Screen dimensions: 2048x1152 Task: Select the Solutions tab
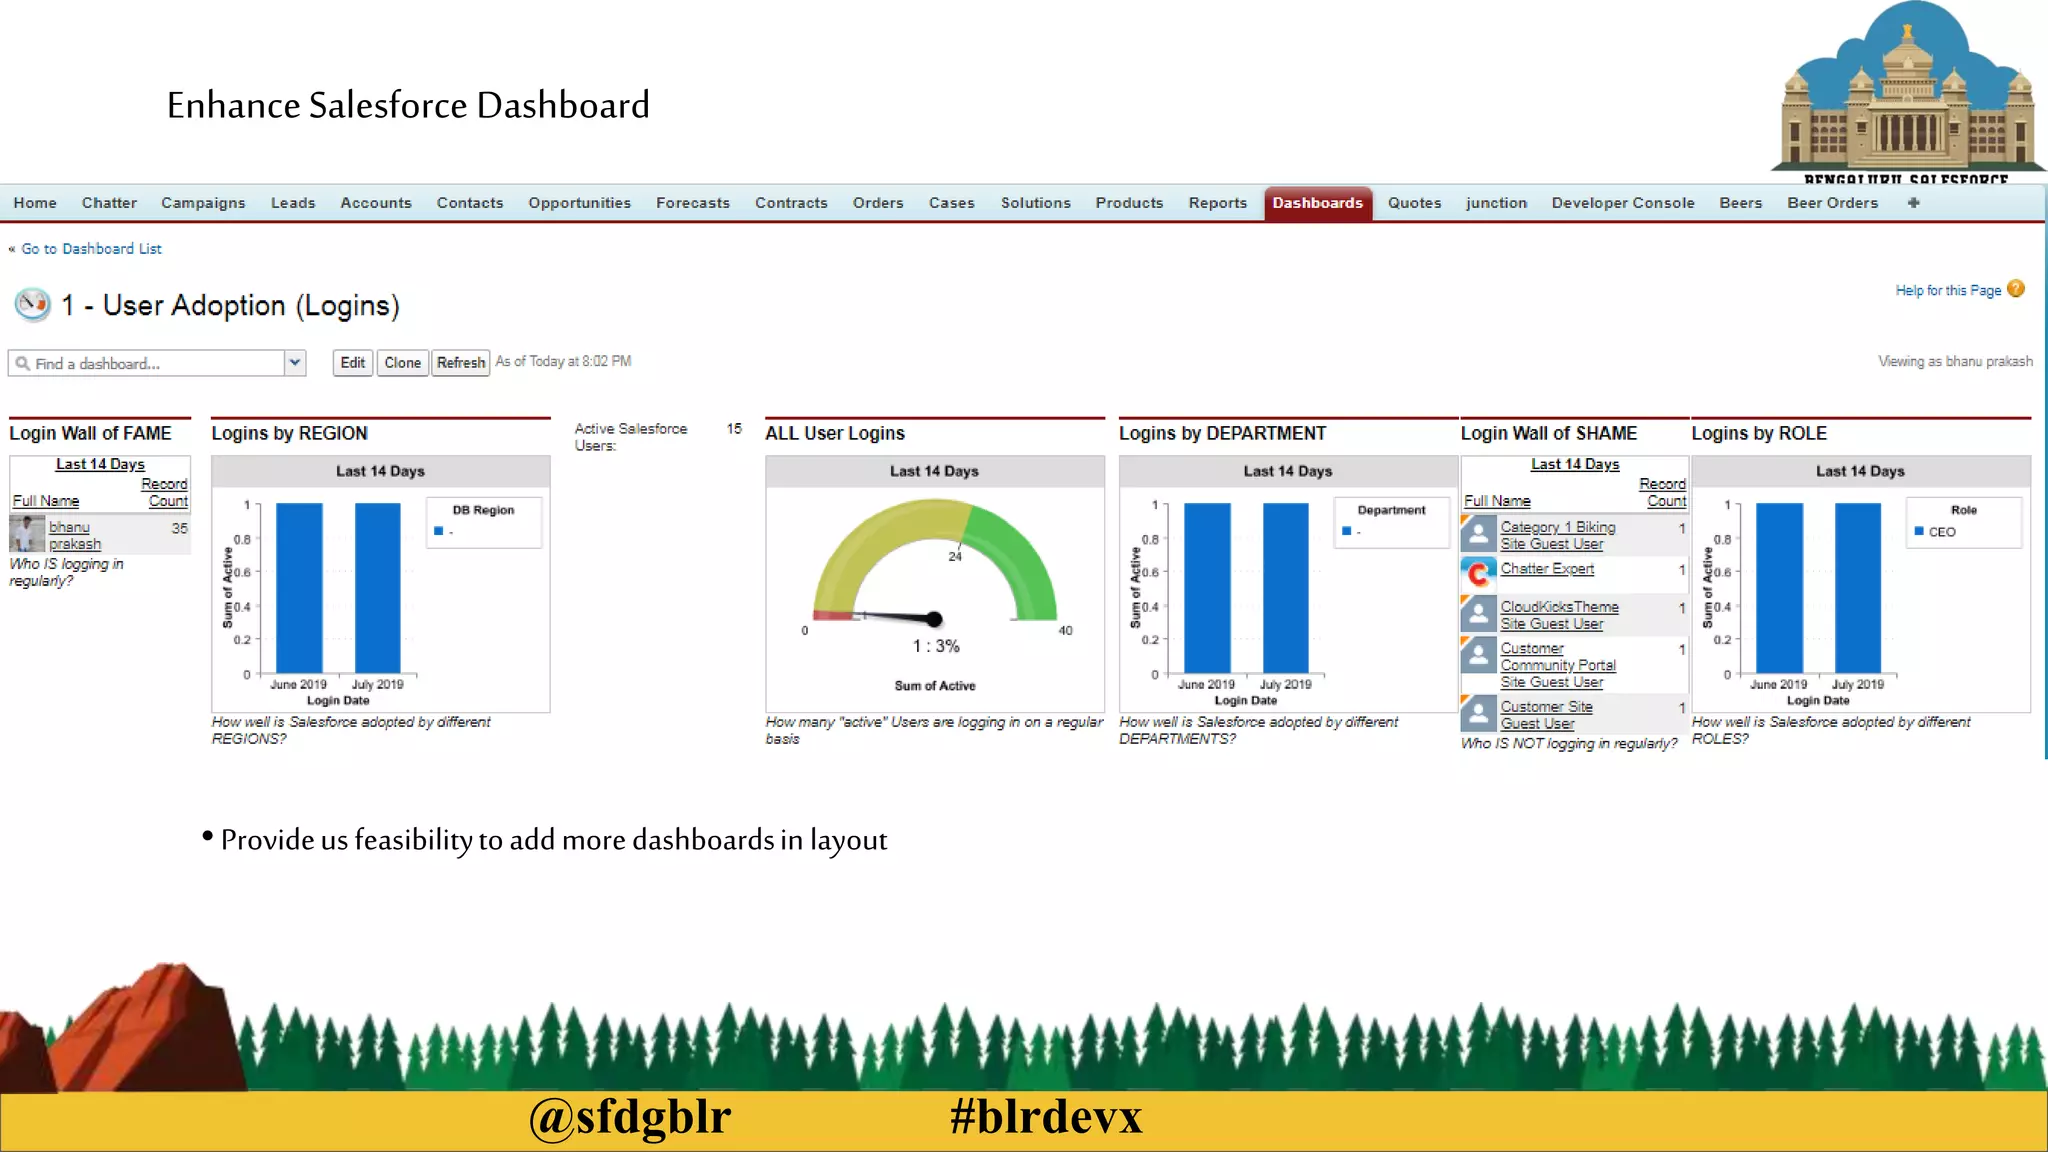pyautogui.click(x=1036, y=203)
